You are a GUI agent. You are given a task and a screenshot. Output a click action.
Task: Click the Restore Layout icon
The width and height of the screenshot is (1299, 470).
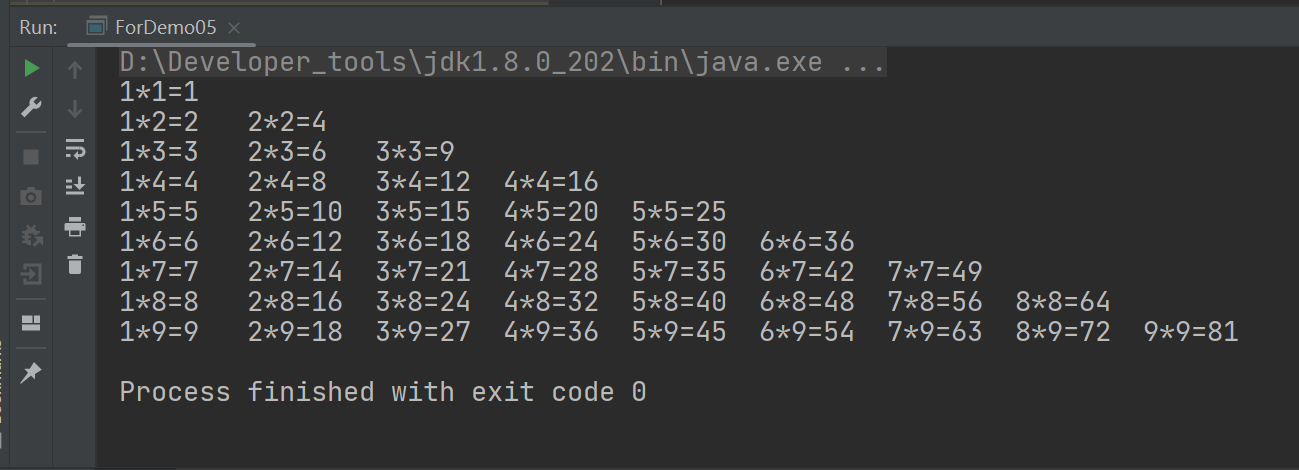click(x=31, y=323)
